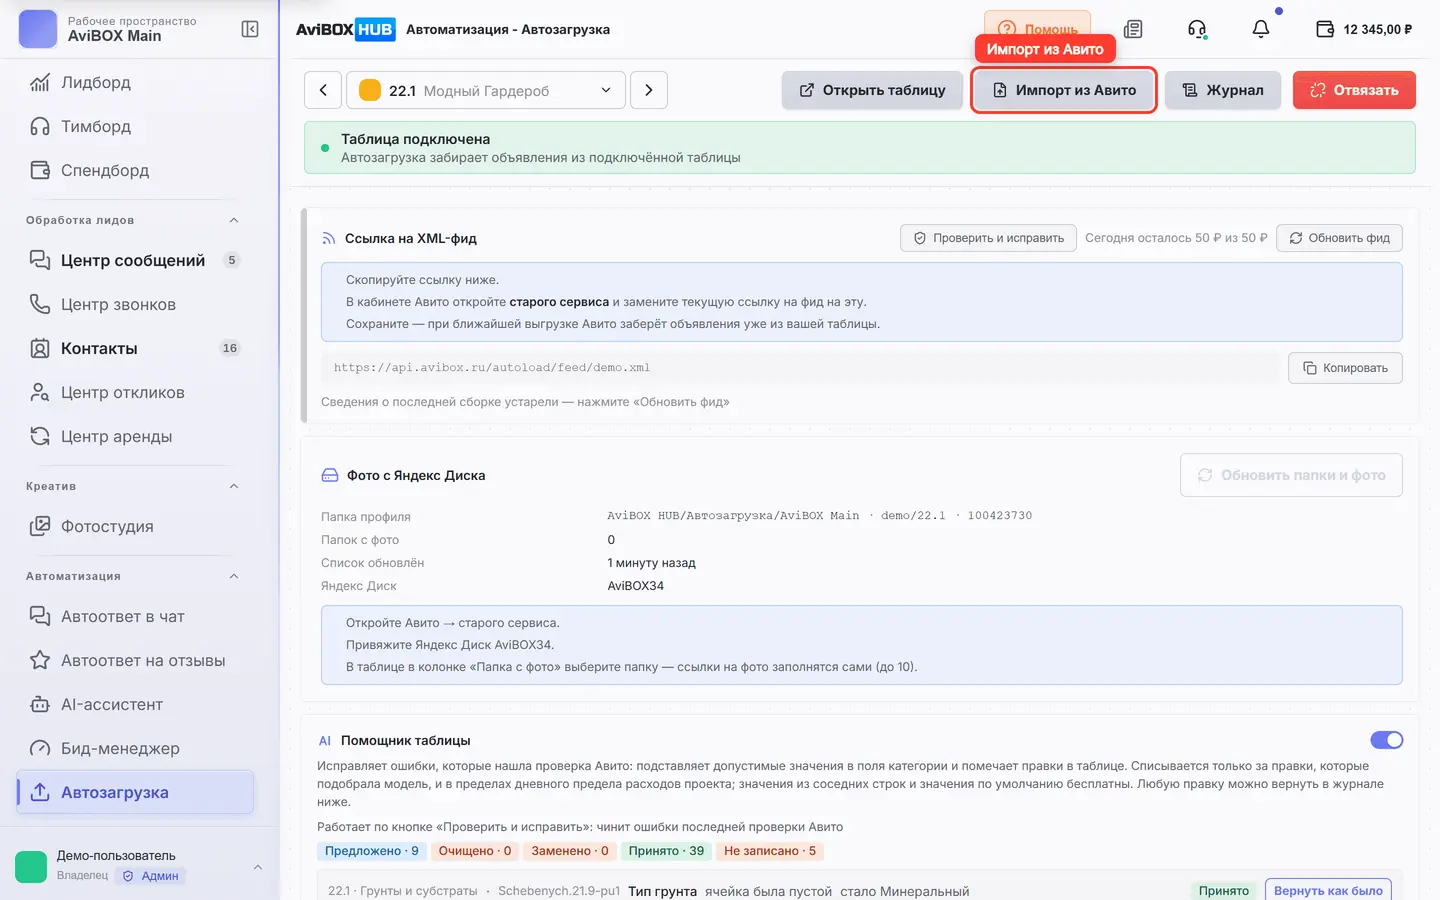Open Фотостудия in the sidebar
The image size is (1440, 900).
(136, 526)
